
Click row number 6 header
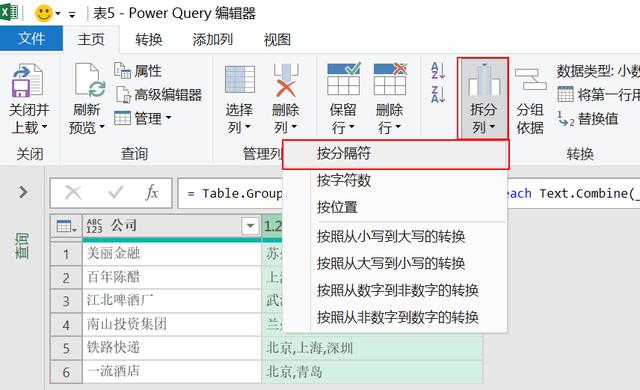tap(66, 372)
